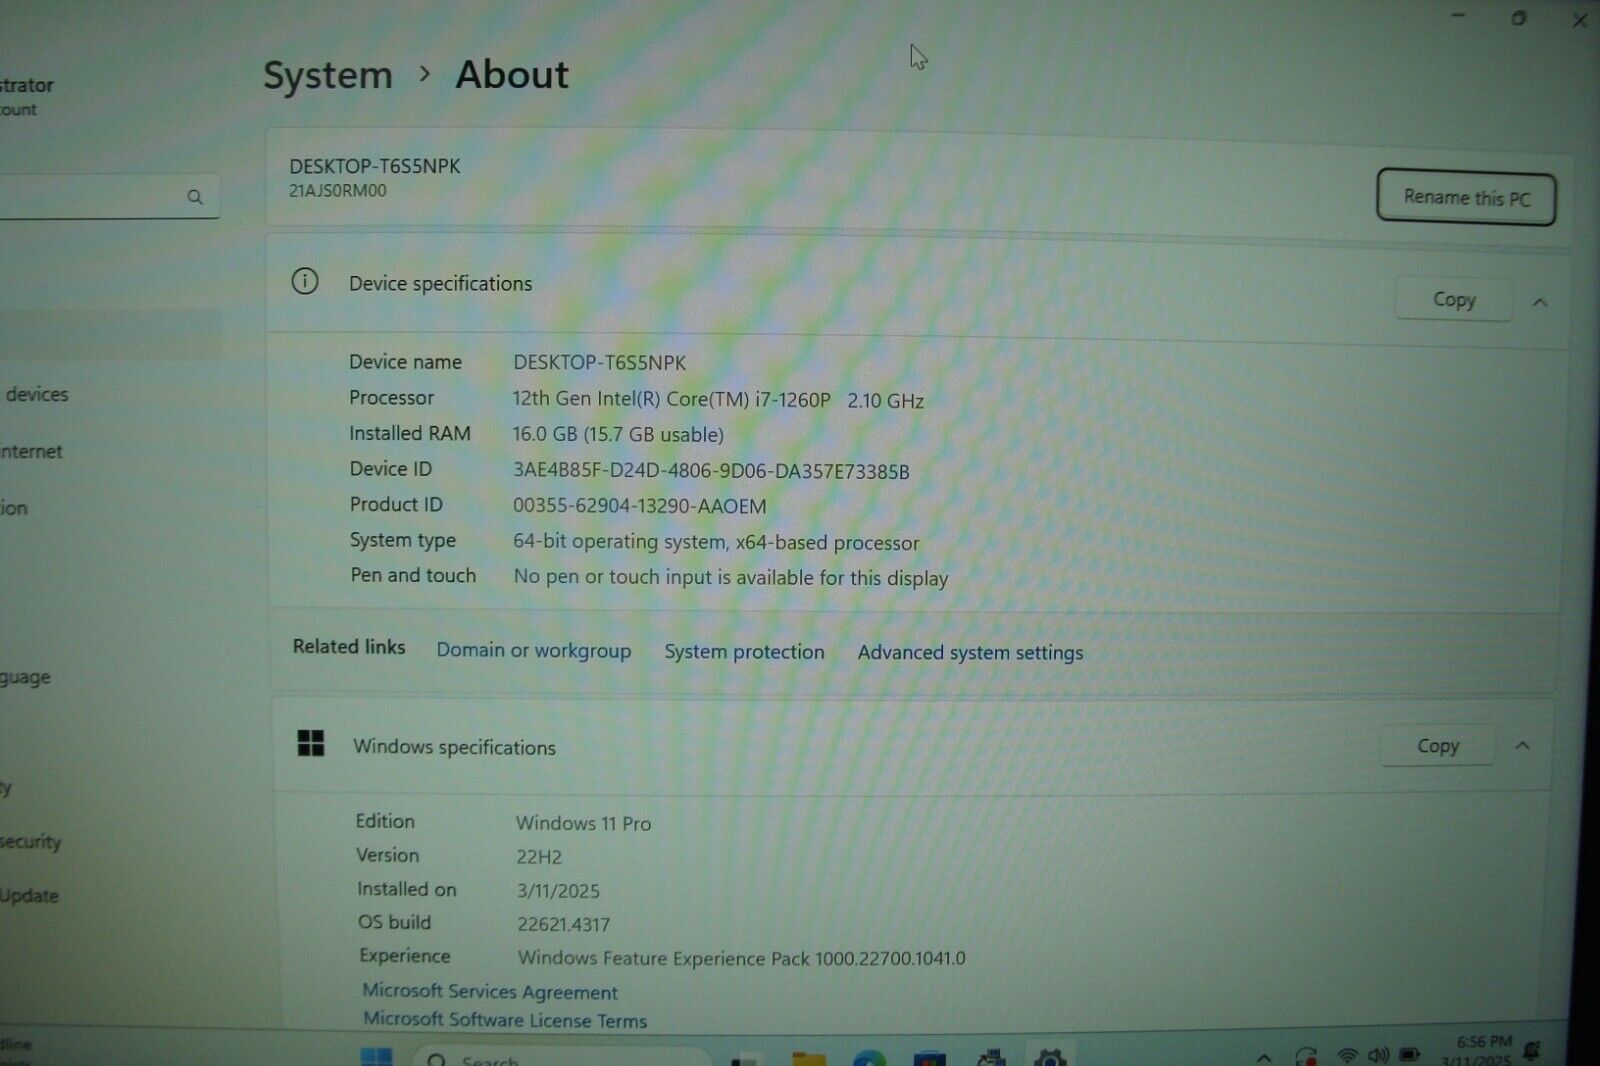Click the info icon beside Device specifications
The width and height of the screenshot is (1600, 1066).
(x=305, y=282)
